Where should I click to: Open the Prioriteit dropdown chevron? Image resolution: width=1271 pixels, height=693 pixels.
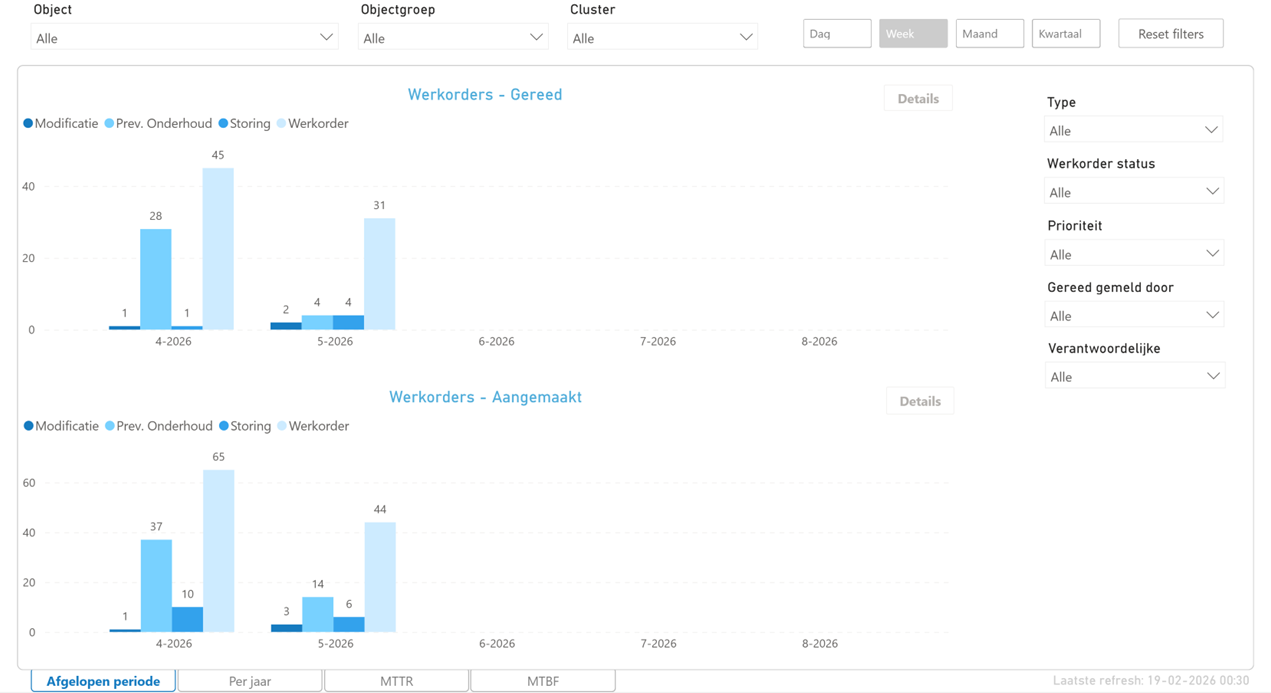point(1212,254)
